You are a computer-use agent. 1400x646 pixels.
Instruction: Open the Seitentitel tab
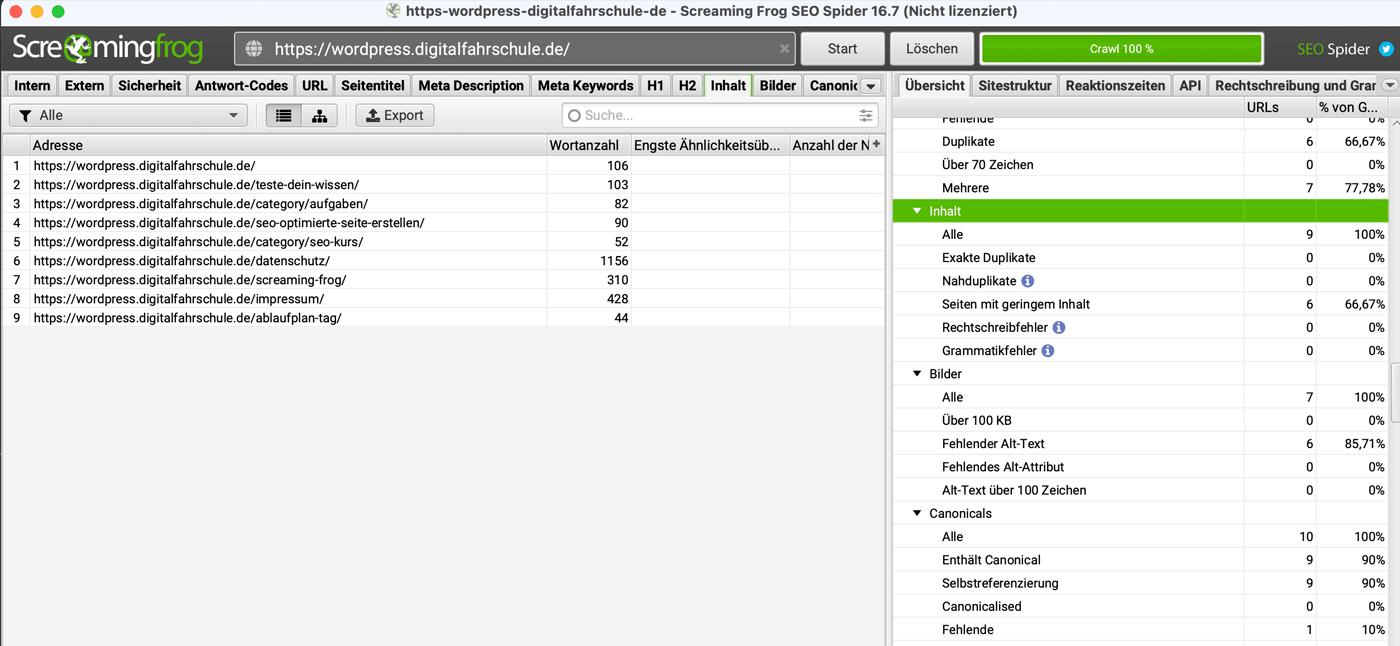tap(372, 85)
